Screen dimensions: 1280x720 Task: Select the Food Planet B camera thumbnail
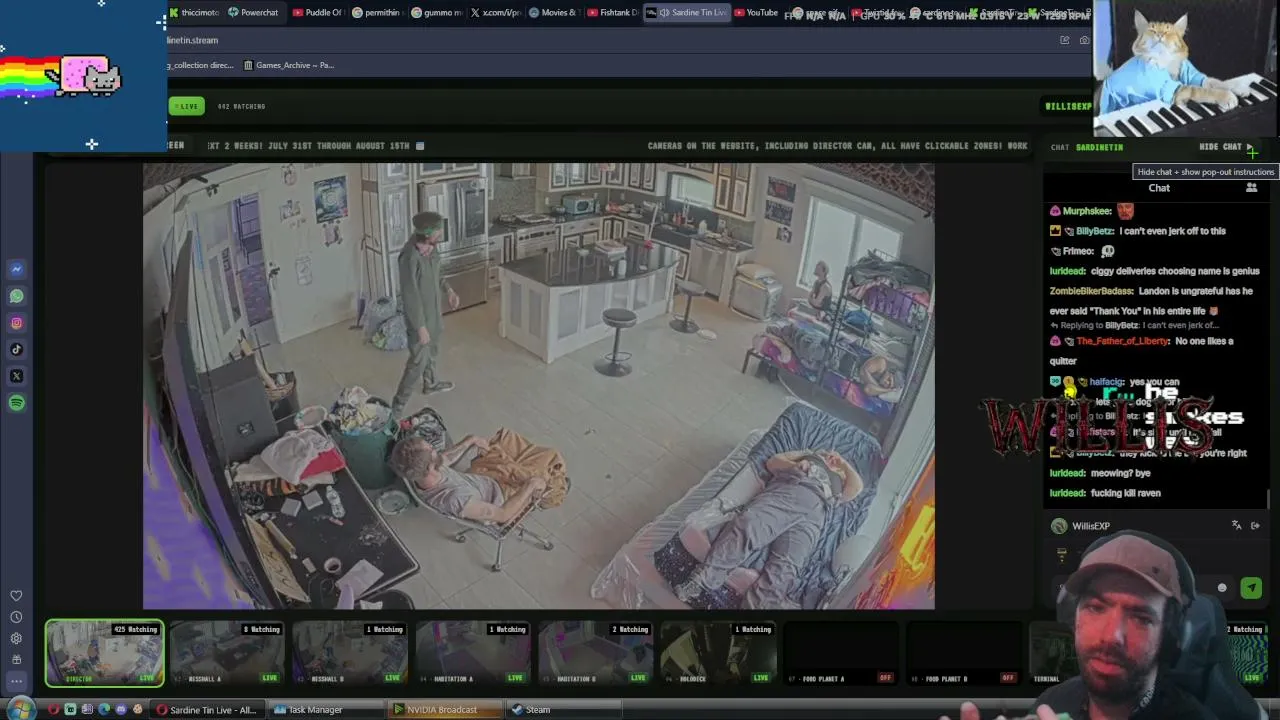(x=966, y=653)
